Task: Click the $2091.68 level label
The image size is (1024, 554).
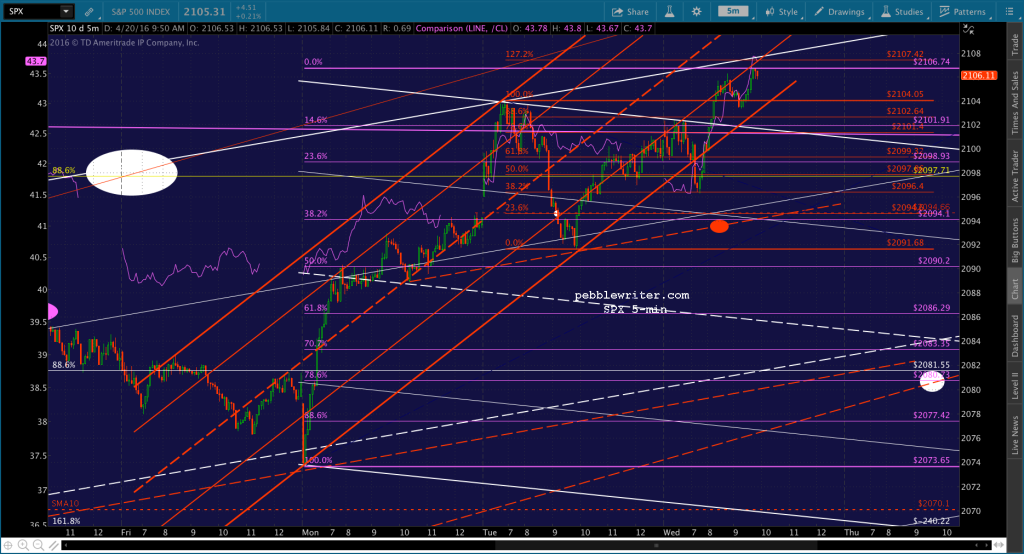Action: pyautogui.click(x=905, y=243)
